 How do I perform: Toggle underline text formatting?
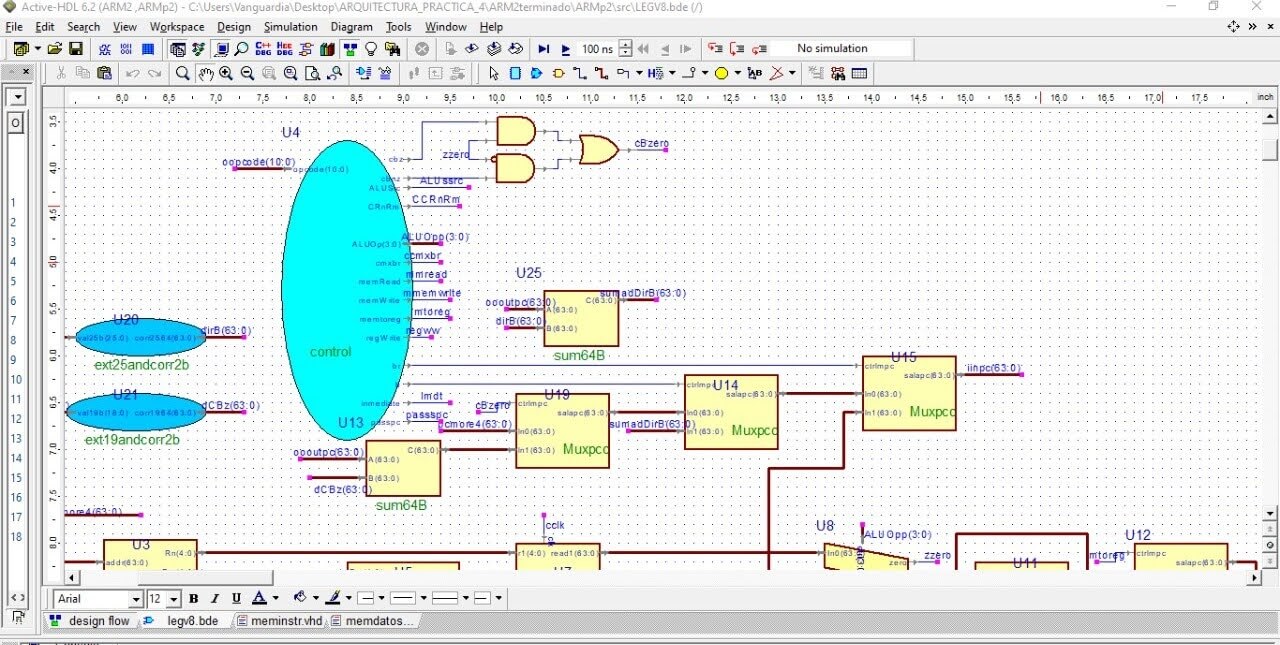(236, 598)
